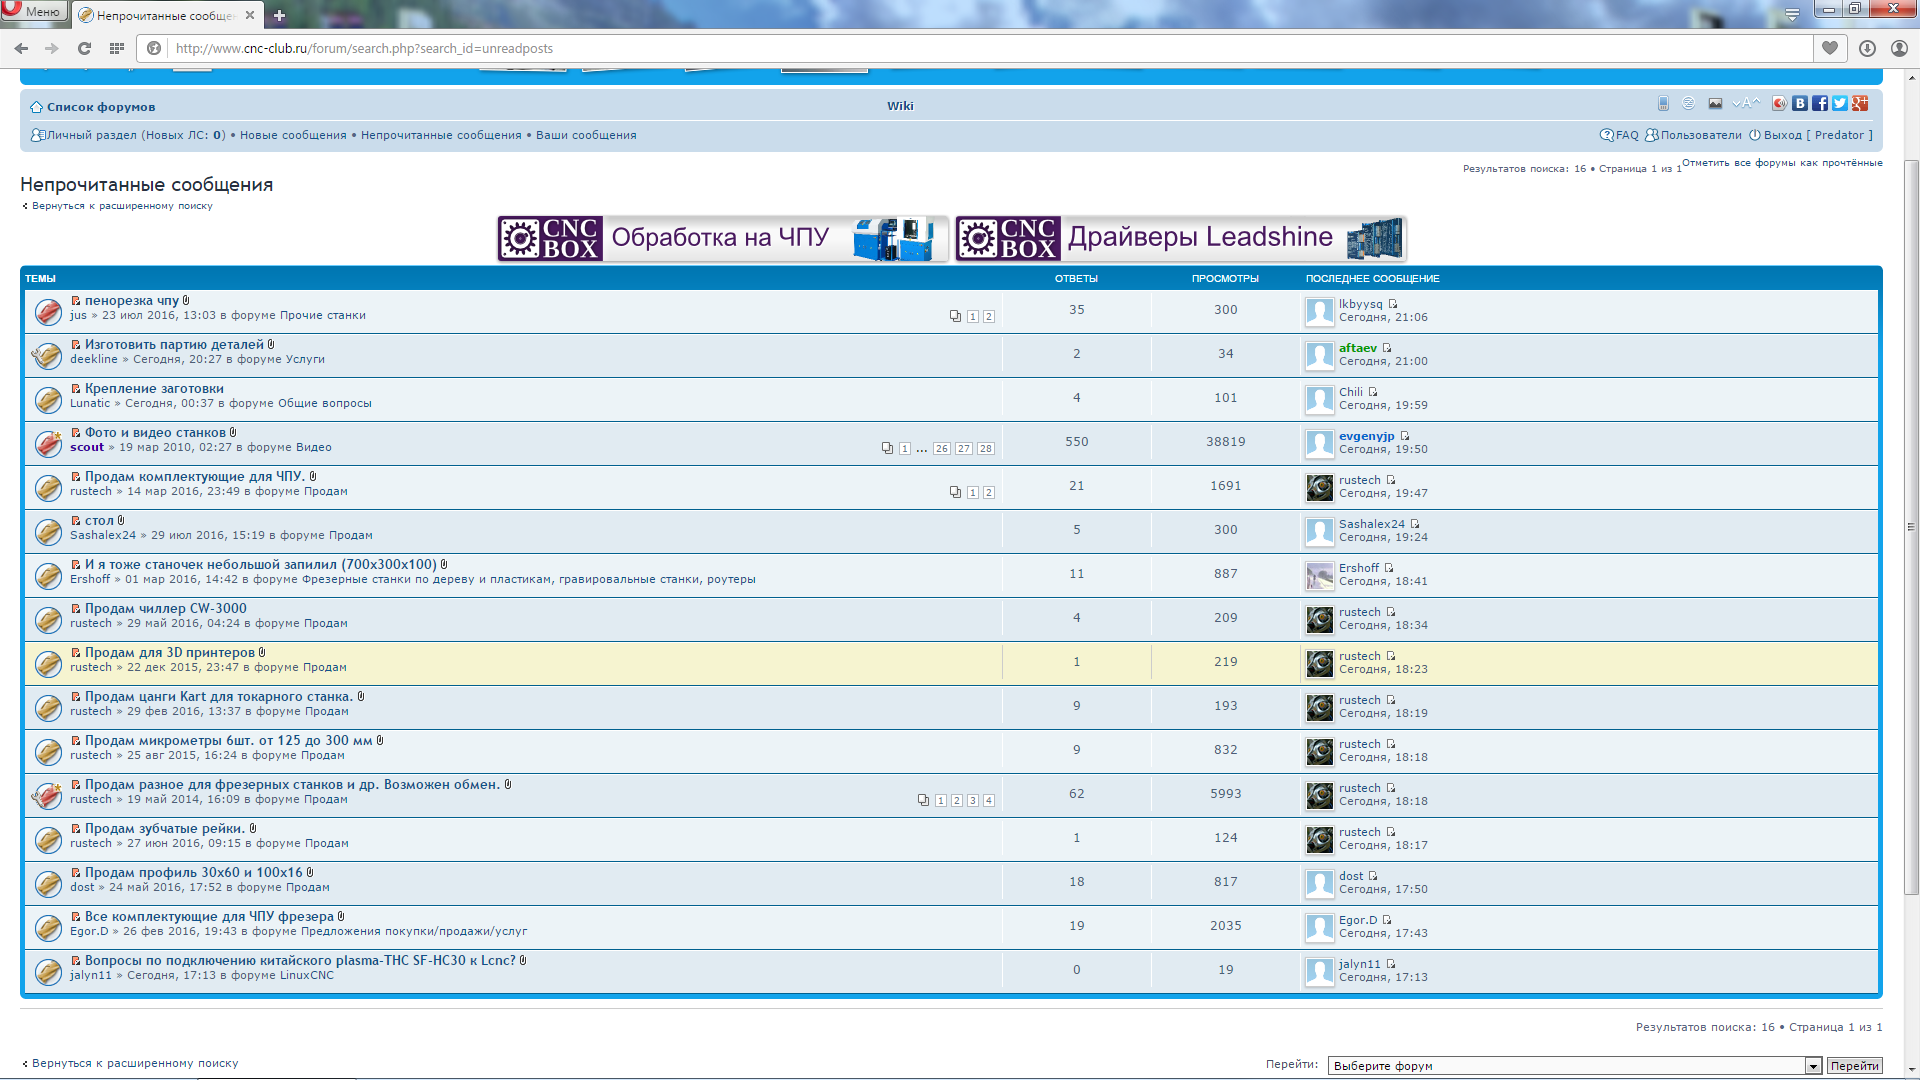Reload the page in browser toolbar
The height and width of the screenshot is (1080, 1920).
pos(84,48)
